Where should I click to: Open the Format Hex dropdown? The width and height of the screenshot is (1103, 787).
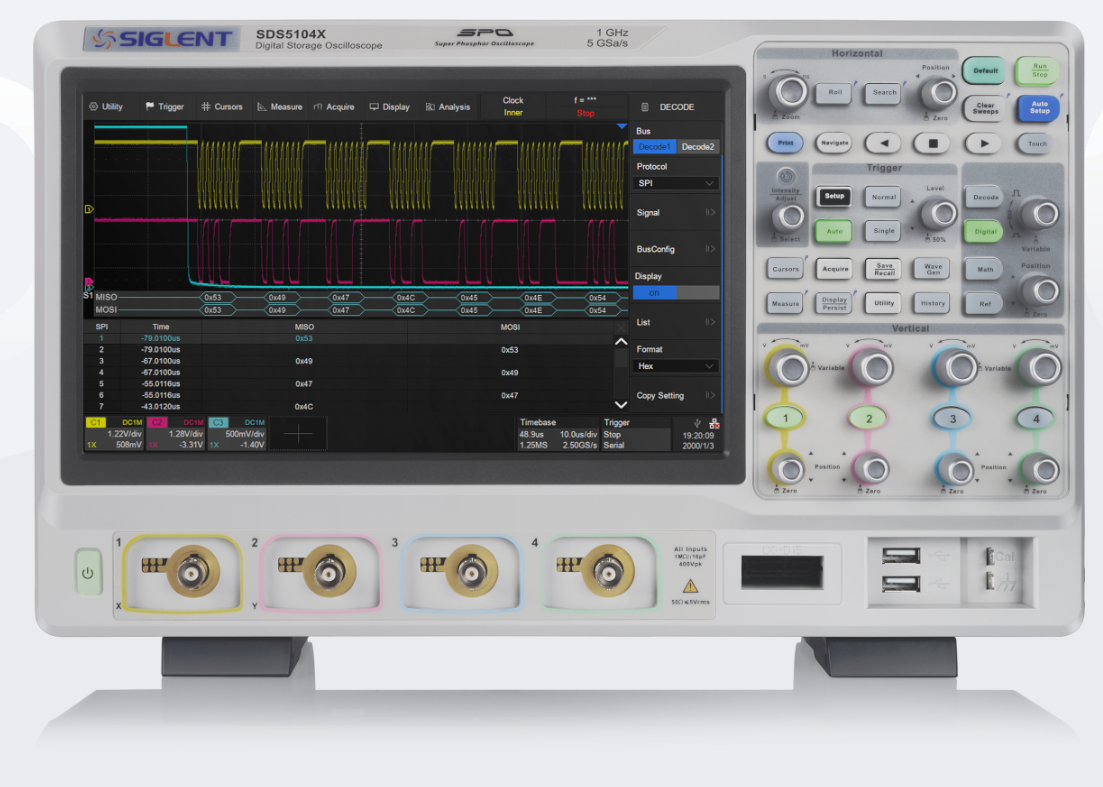click(676, 366)
